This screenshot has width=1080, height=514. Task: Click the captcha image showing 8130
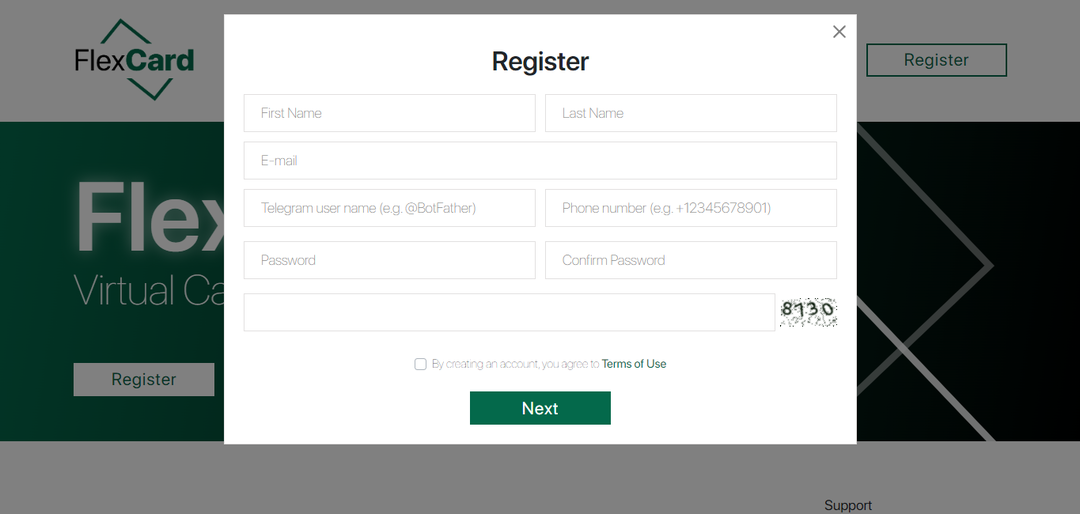tap(807, 311)
